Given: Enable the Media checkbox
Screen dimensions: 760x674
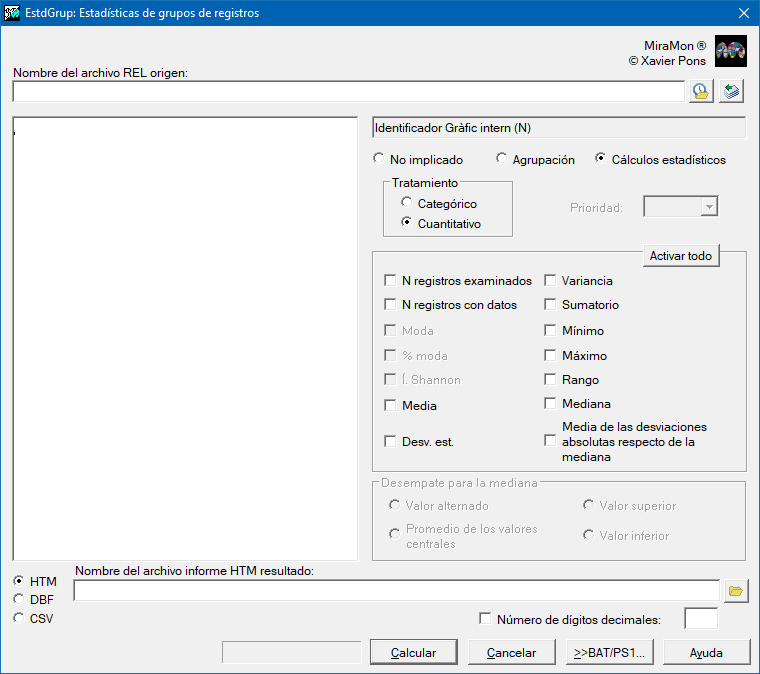Looking at the screenshot, I should 390,406.
